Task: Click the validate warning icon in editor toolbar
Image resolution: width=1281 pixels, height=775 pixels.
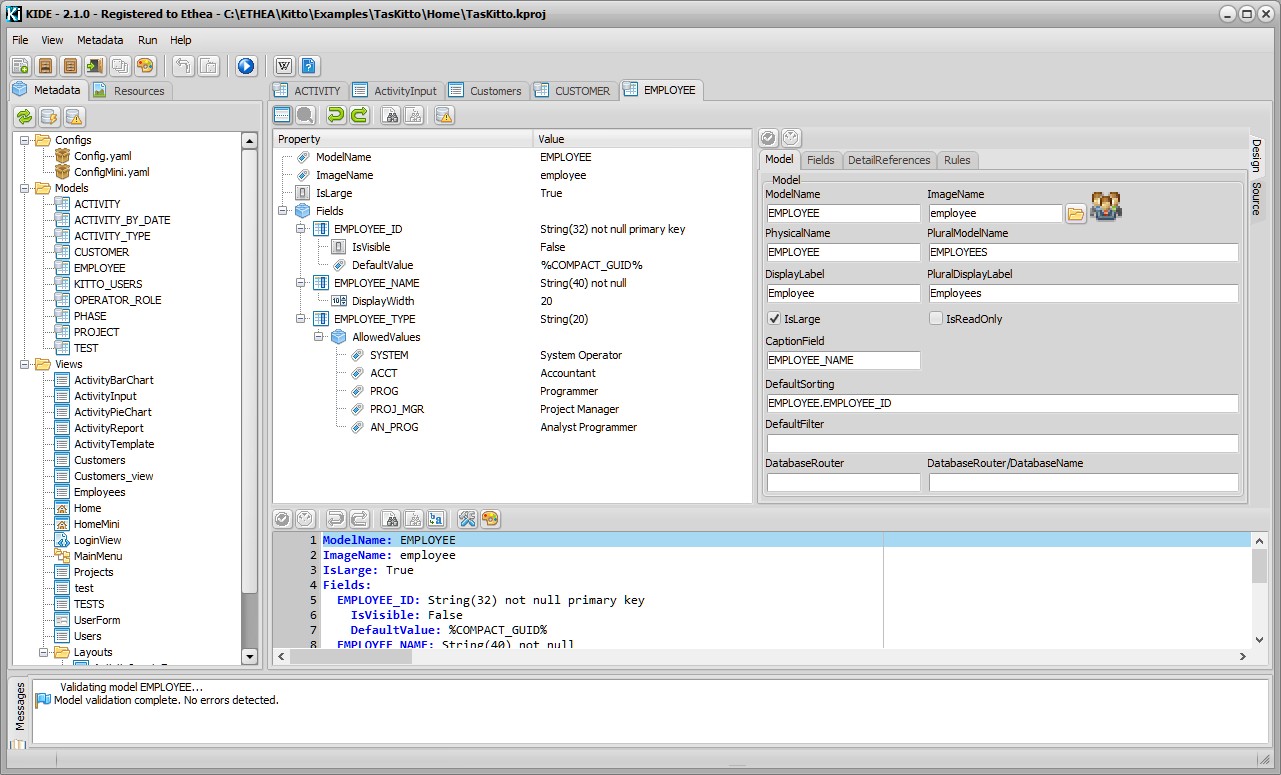Action: pos(445,115)
